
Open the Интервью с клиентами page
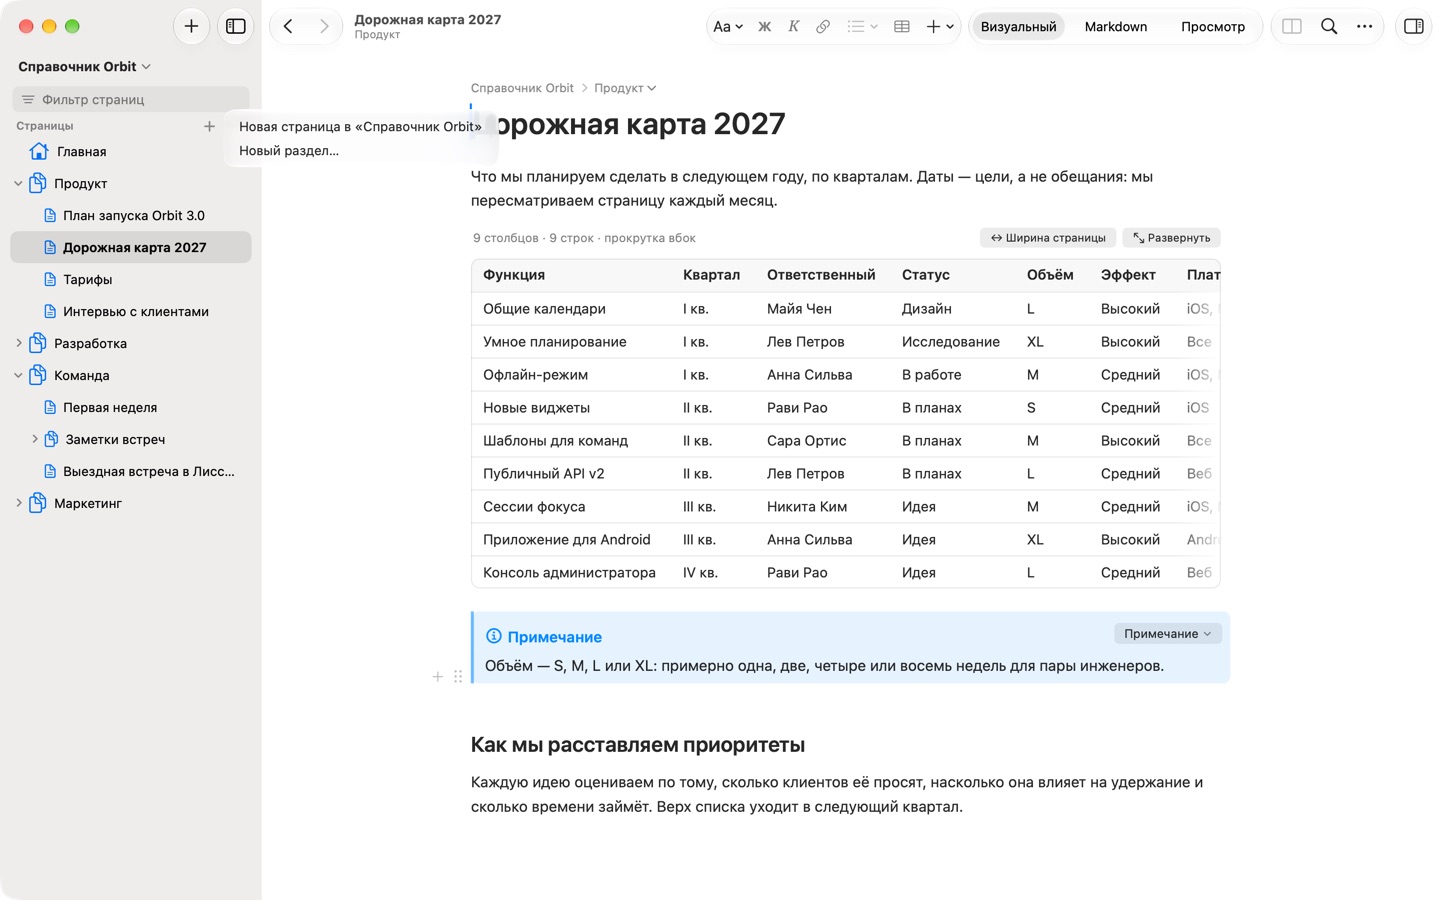[x=131, y=312]
